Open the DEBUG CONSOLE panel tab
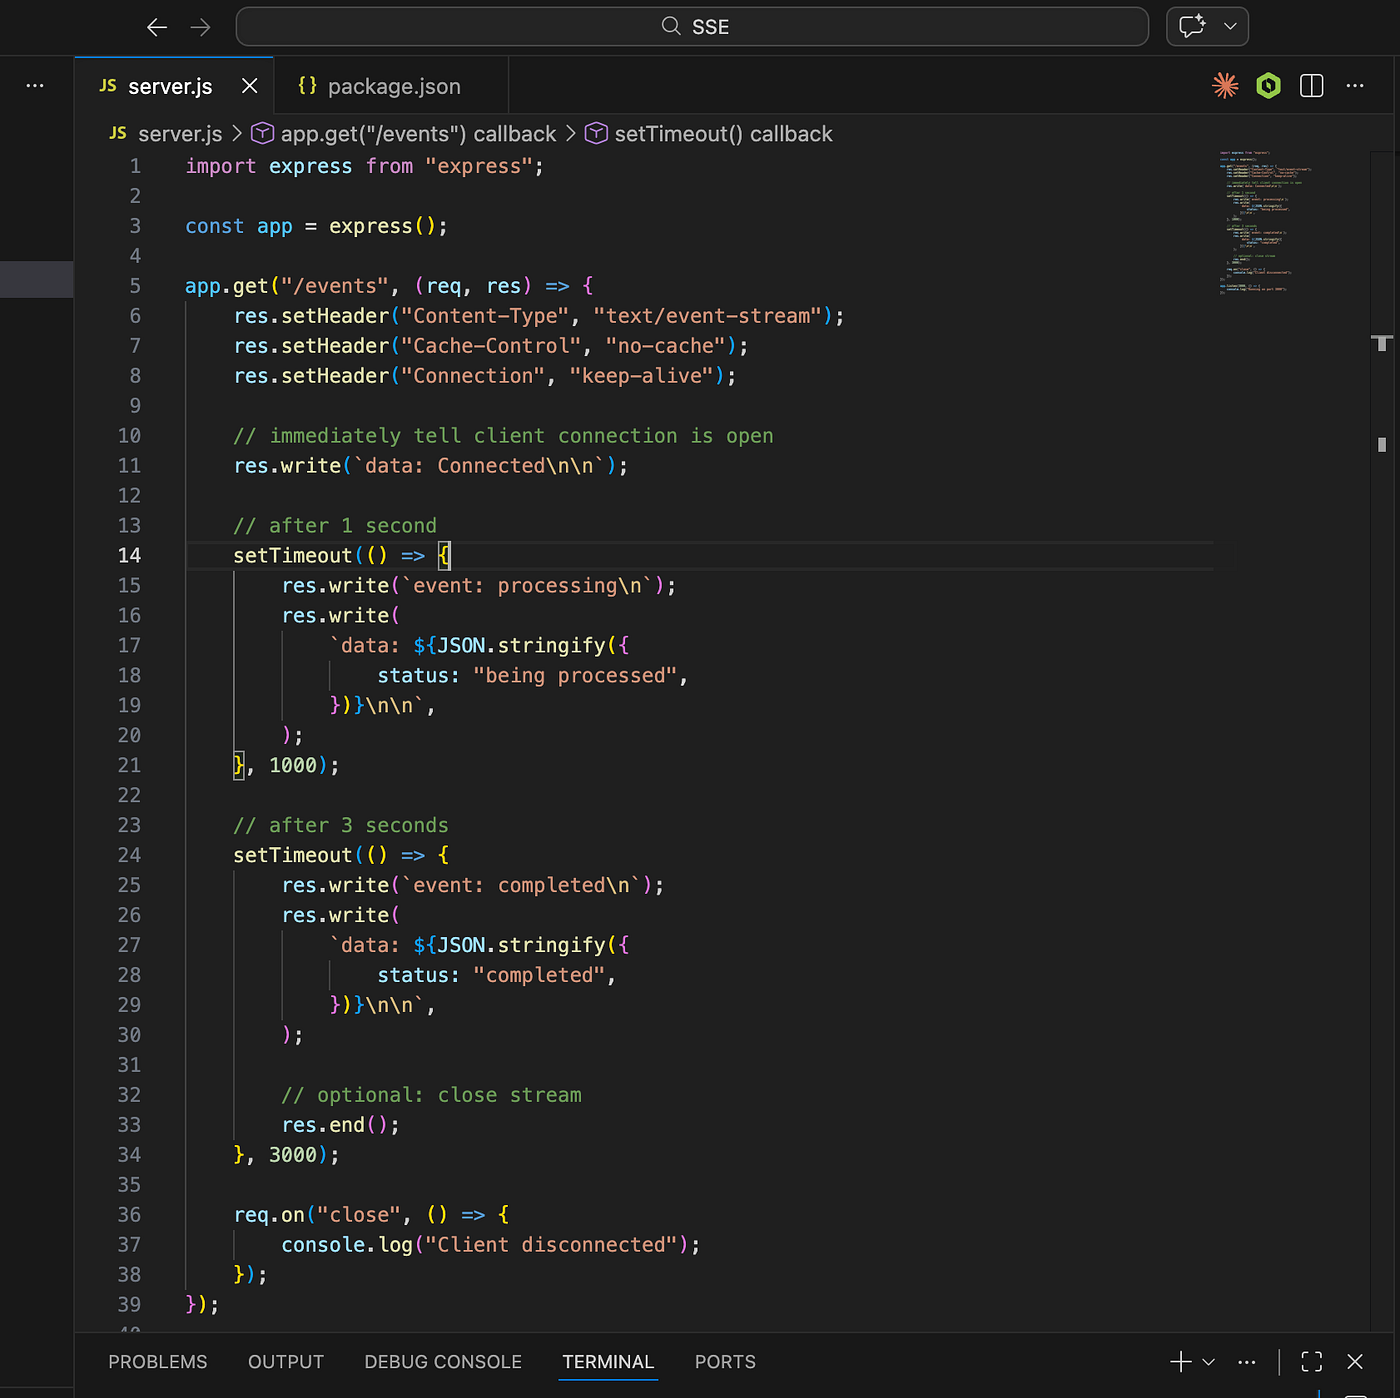1400x1398 pixels. point(443,1362)
